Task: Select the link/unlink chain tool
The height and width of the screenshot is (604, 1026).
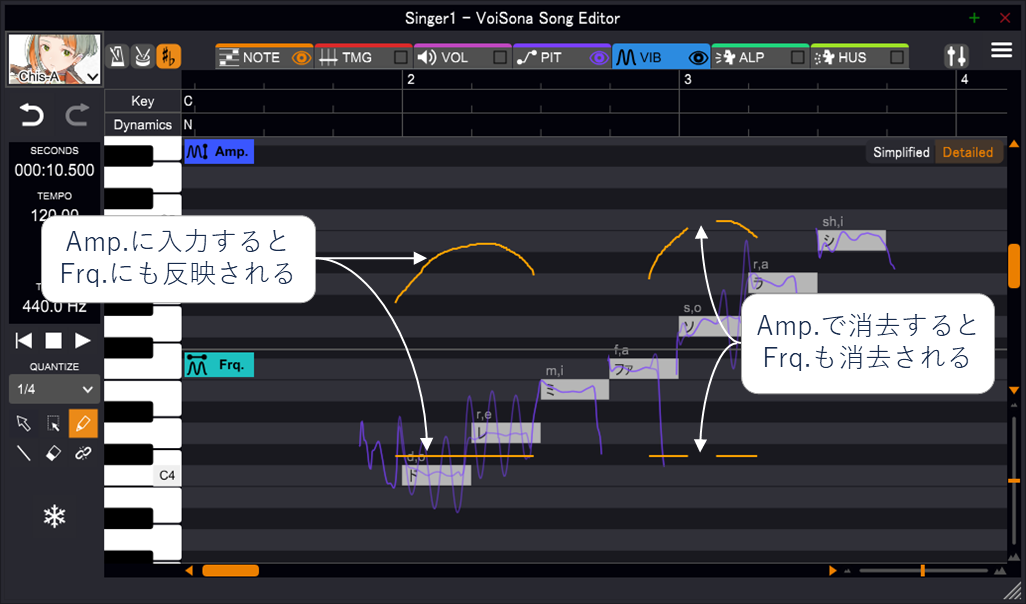Action: 83,453
